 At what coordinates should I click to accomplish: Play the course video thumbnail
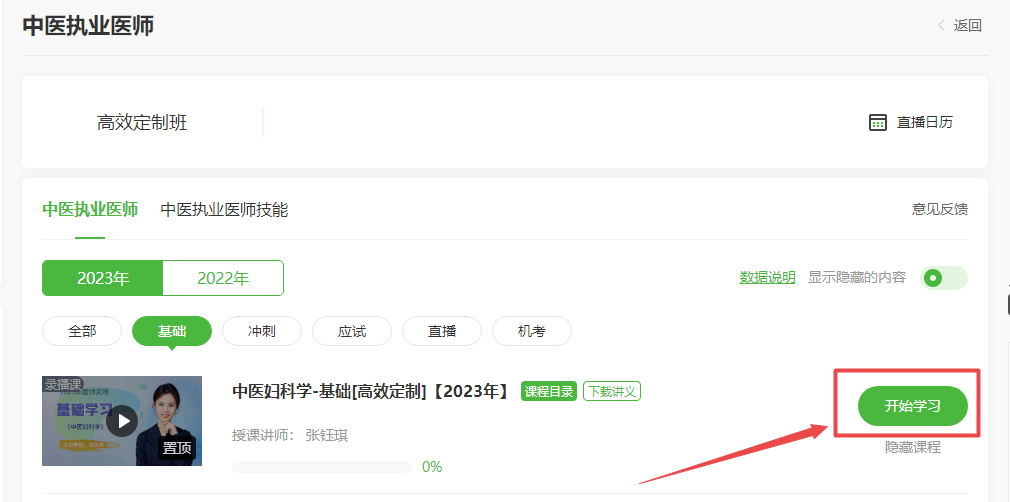(122, 420)
